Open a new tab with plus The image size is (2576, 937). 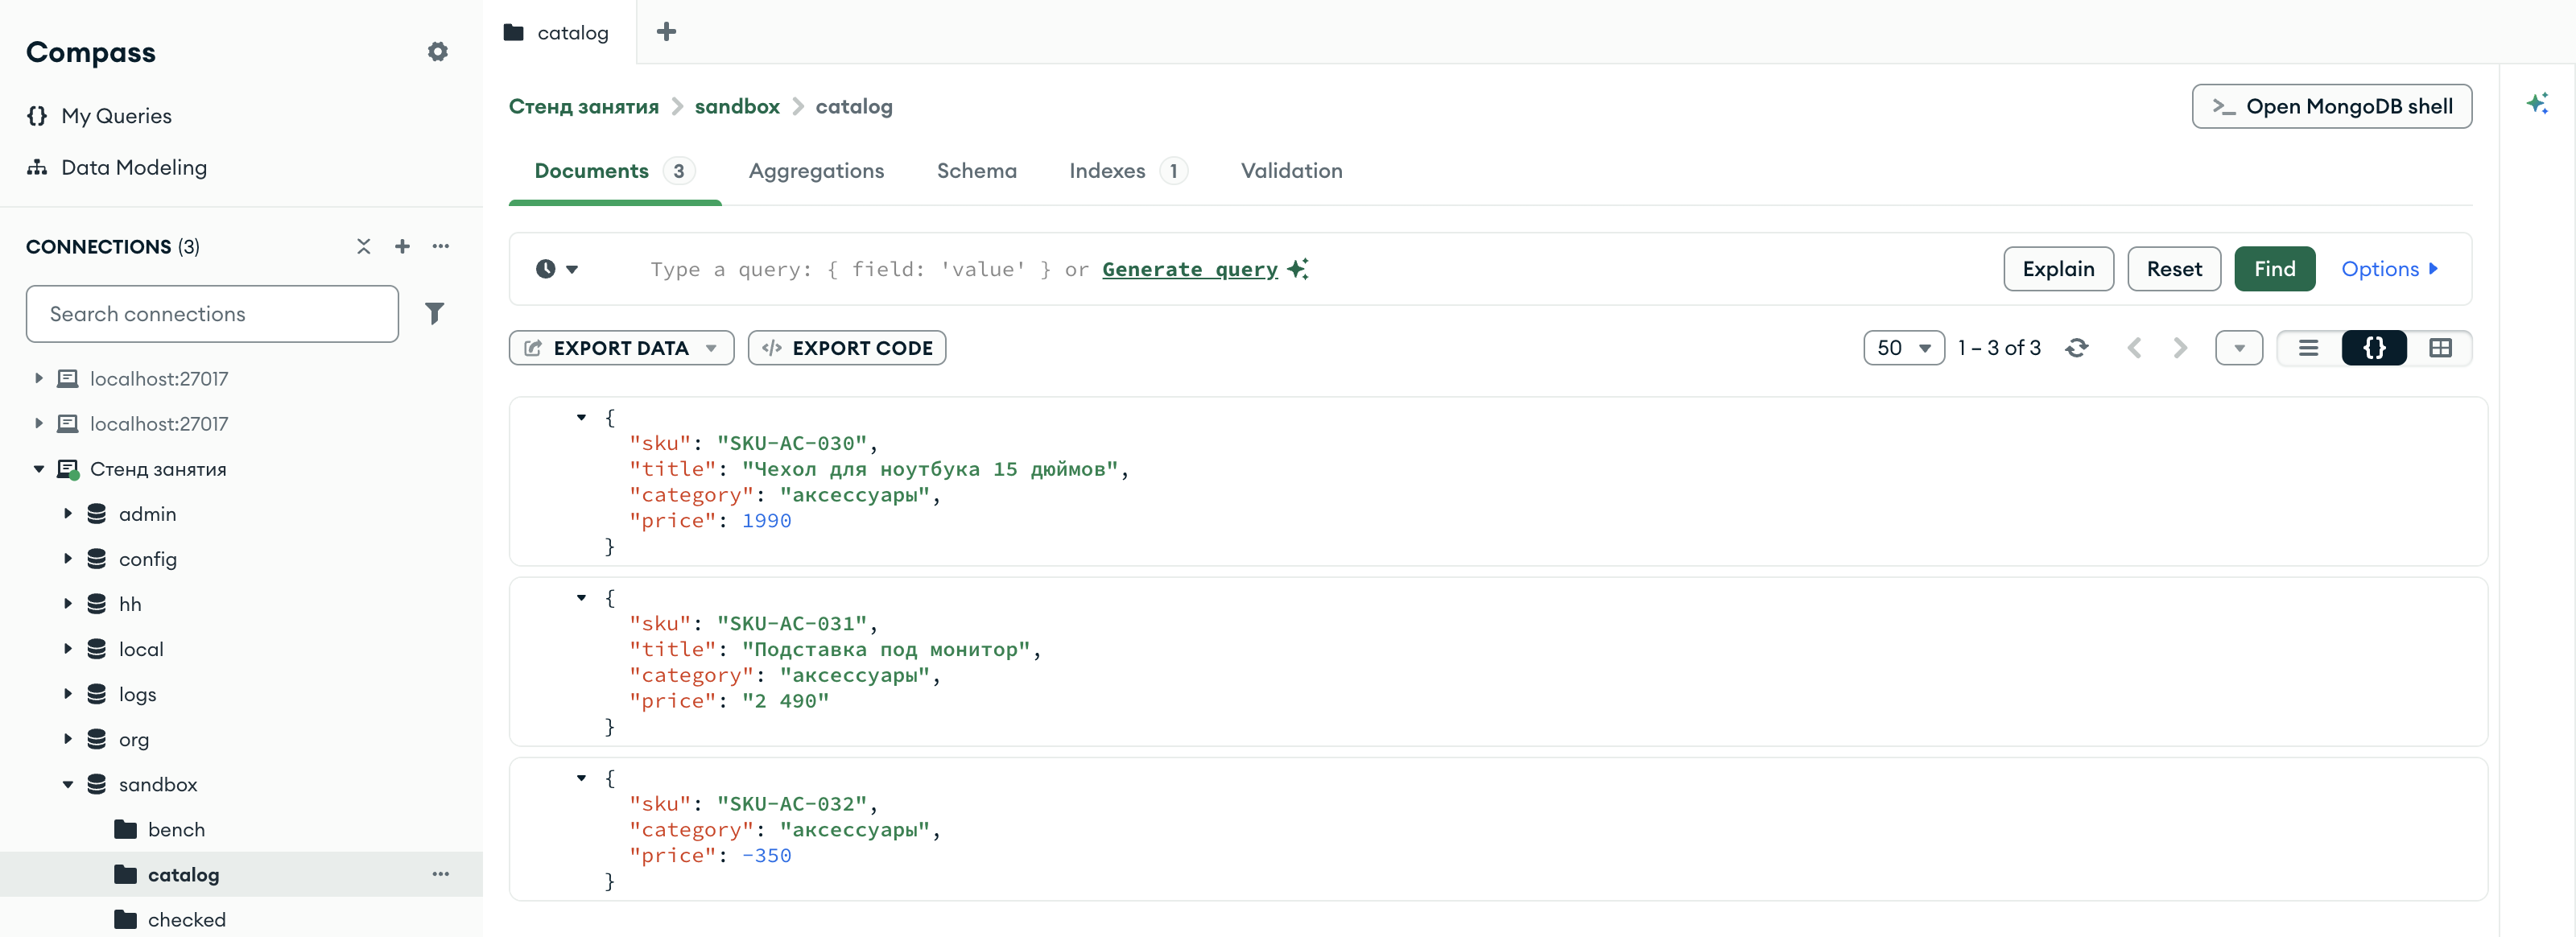(x=666, y=32)
